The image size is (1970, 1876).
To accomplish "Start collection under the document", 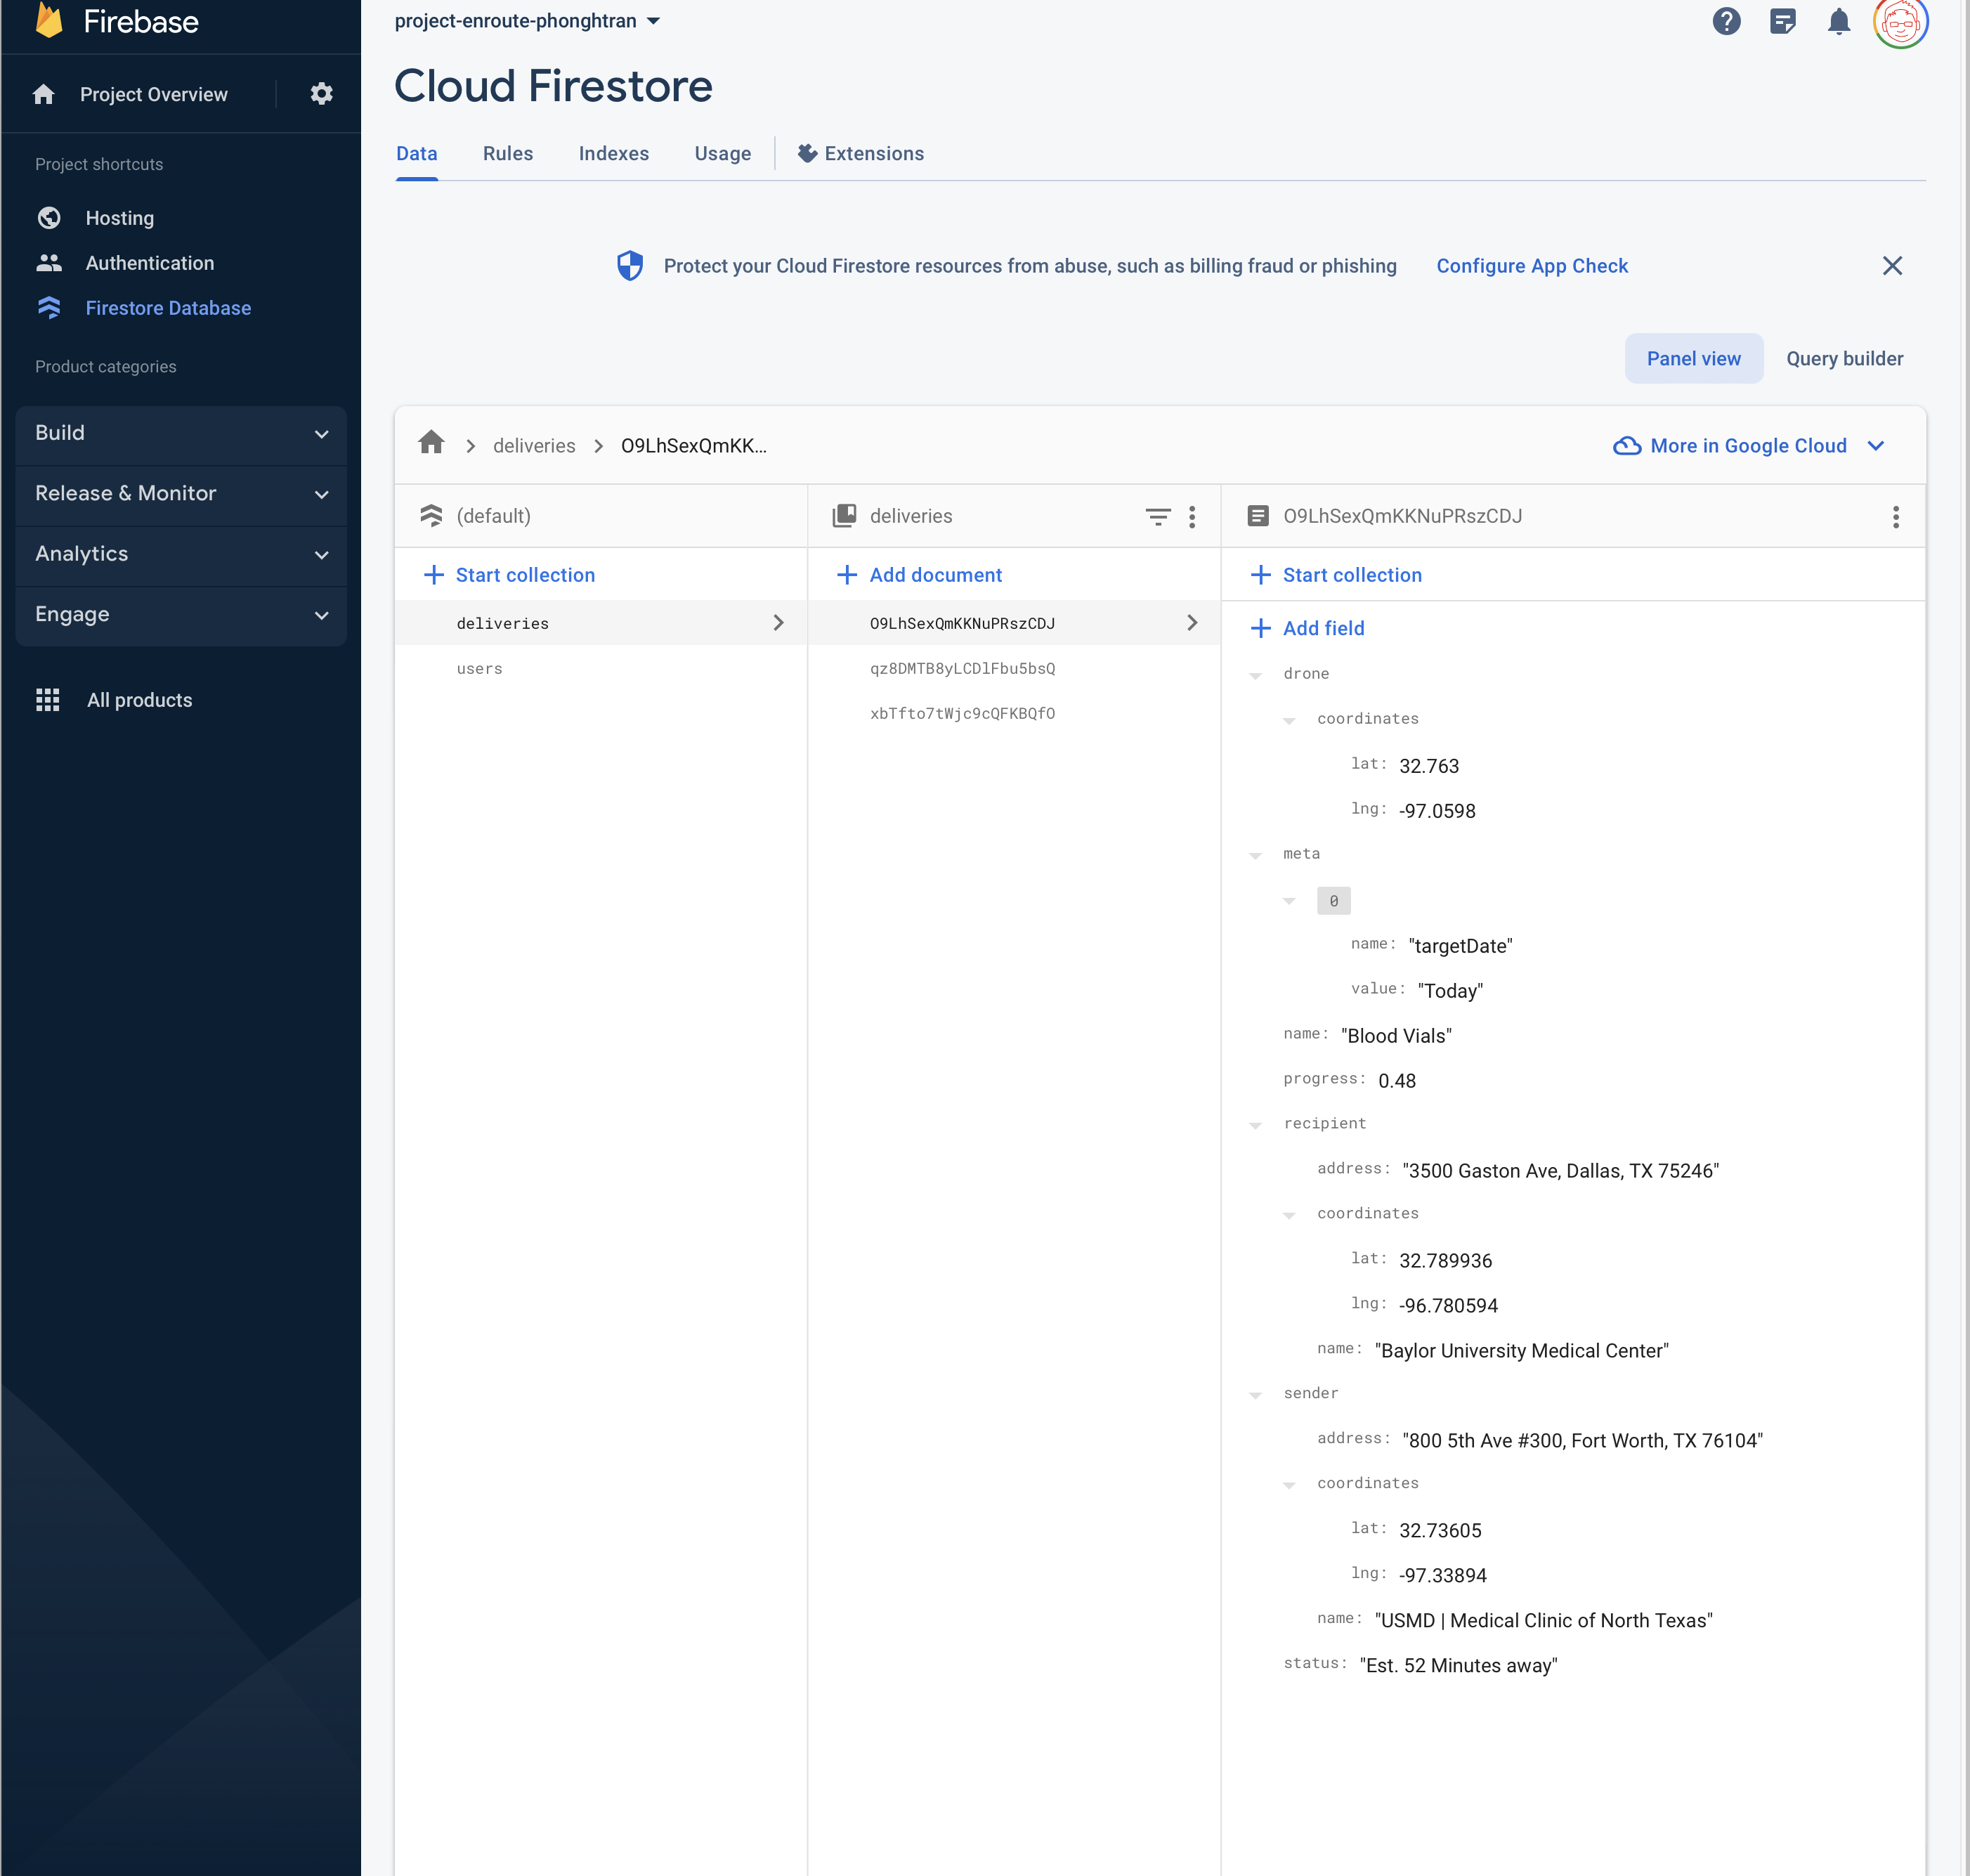I will click(1337, 575).
